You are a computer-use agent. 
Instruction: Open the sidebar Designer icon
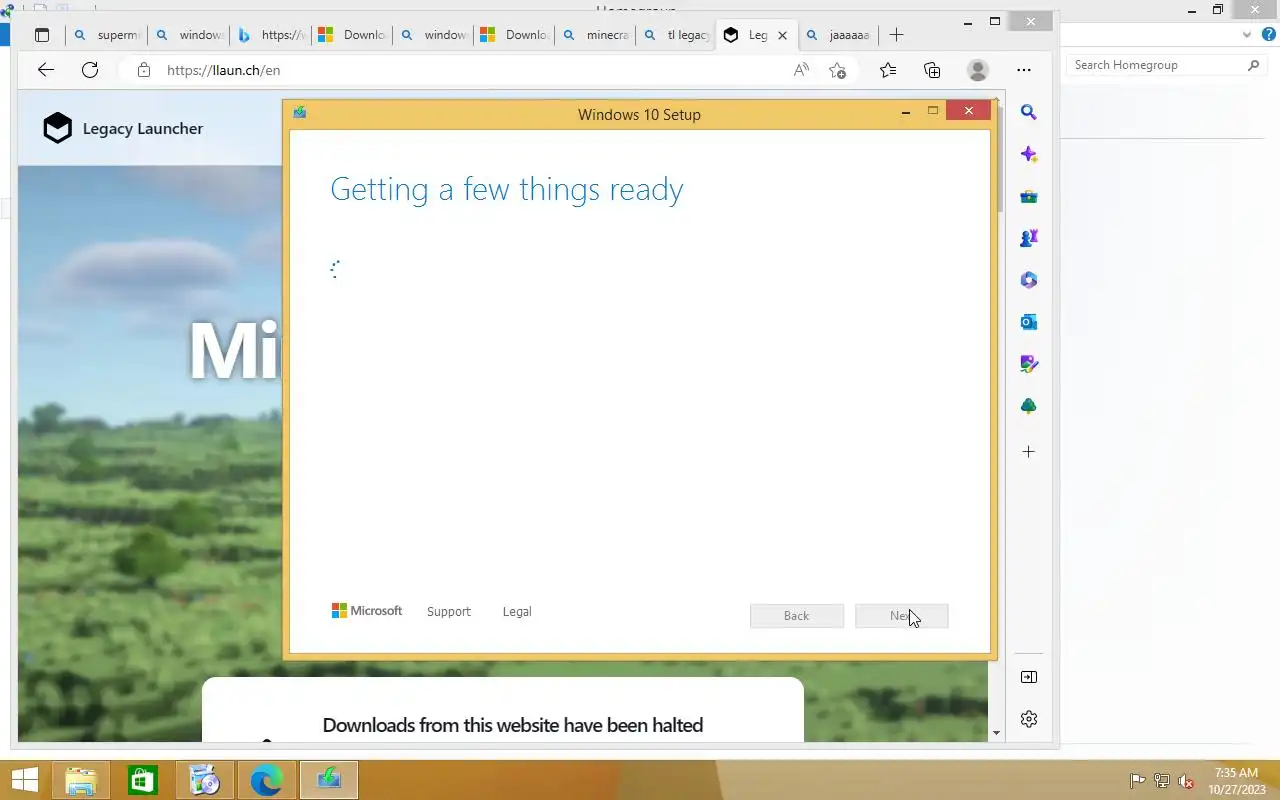click(x=1028, y=364)
